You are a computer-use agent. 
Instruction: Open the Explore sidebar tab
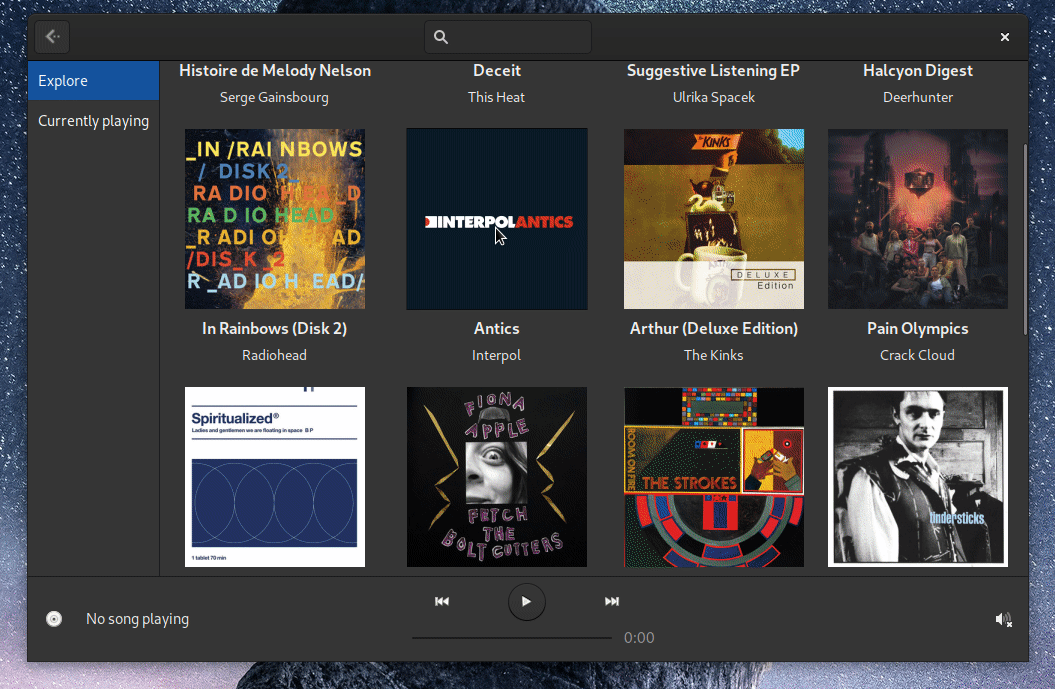94,81
